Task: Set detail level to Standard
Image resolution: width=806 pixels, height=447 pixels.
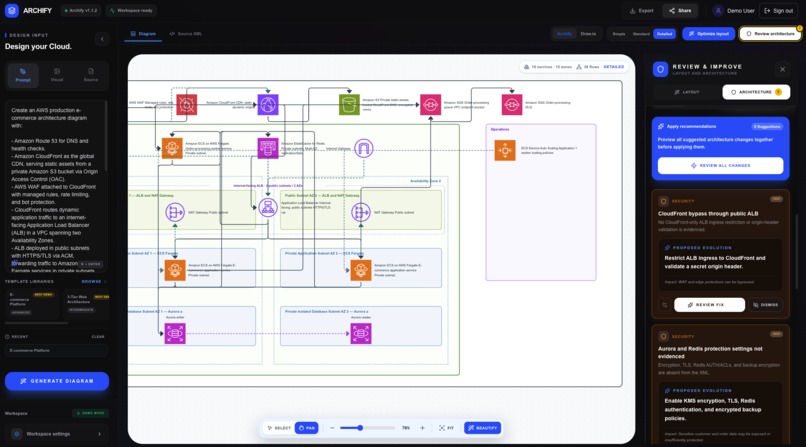Action: pos(641,34)
